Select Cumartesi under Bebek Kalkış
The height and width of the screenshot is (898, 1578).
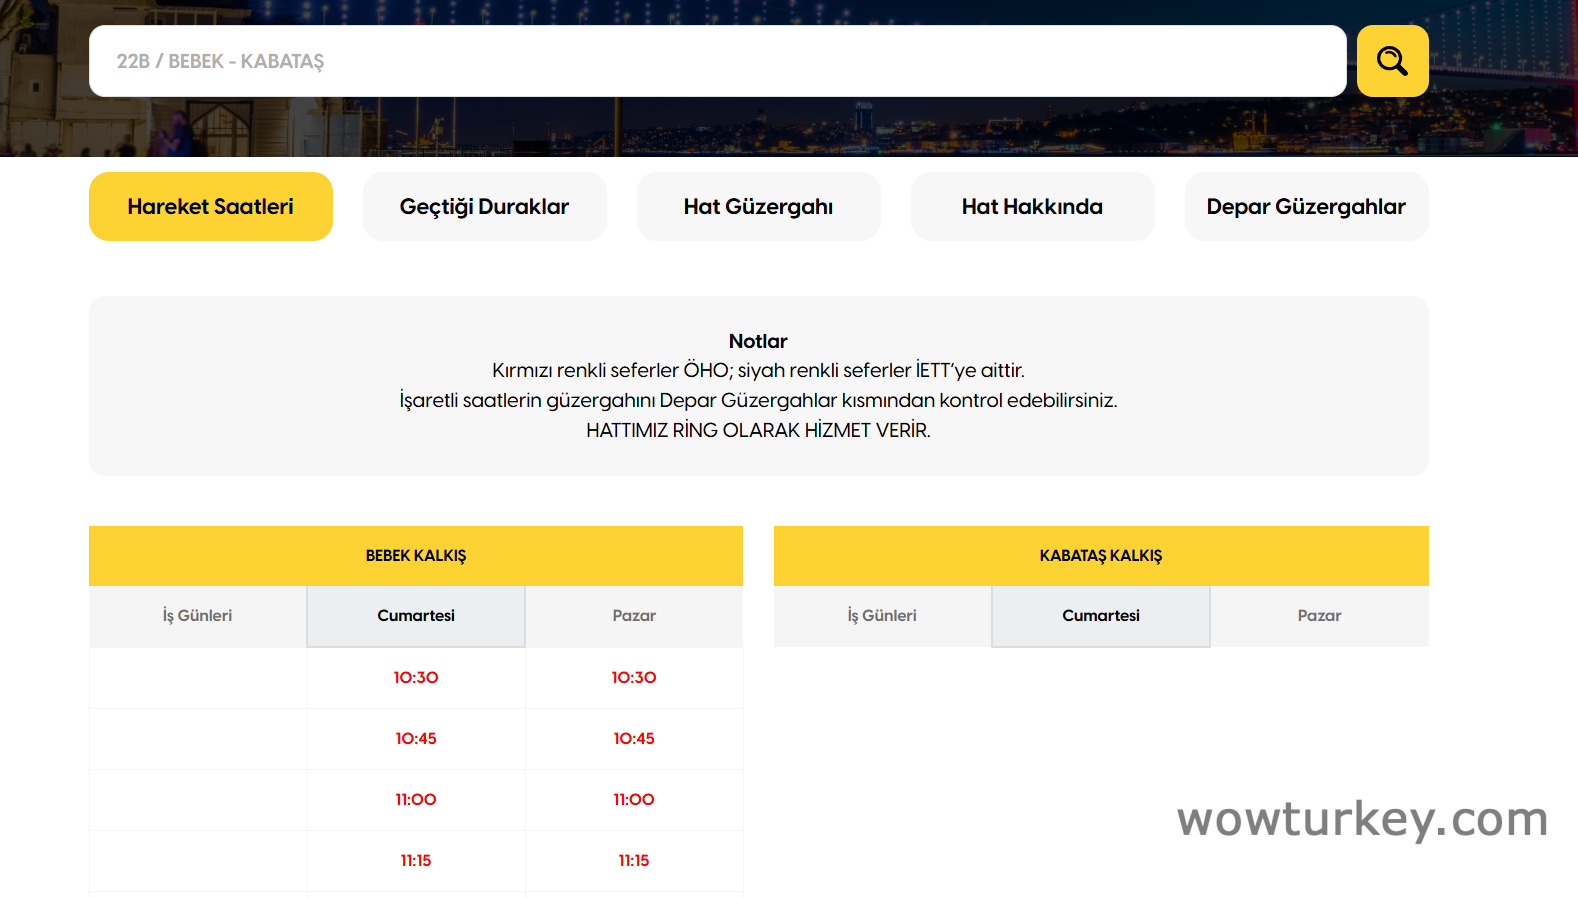(416, 616)
